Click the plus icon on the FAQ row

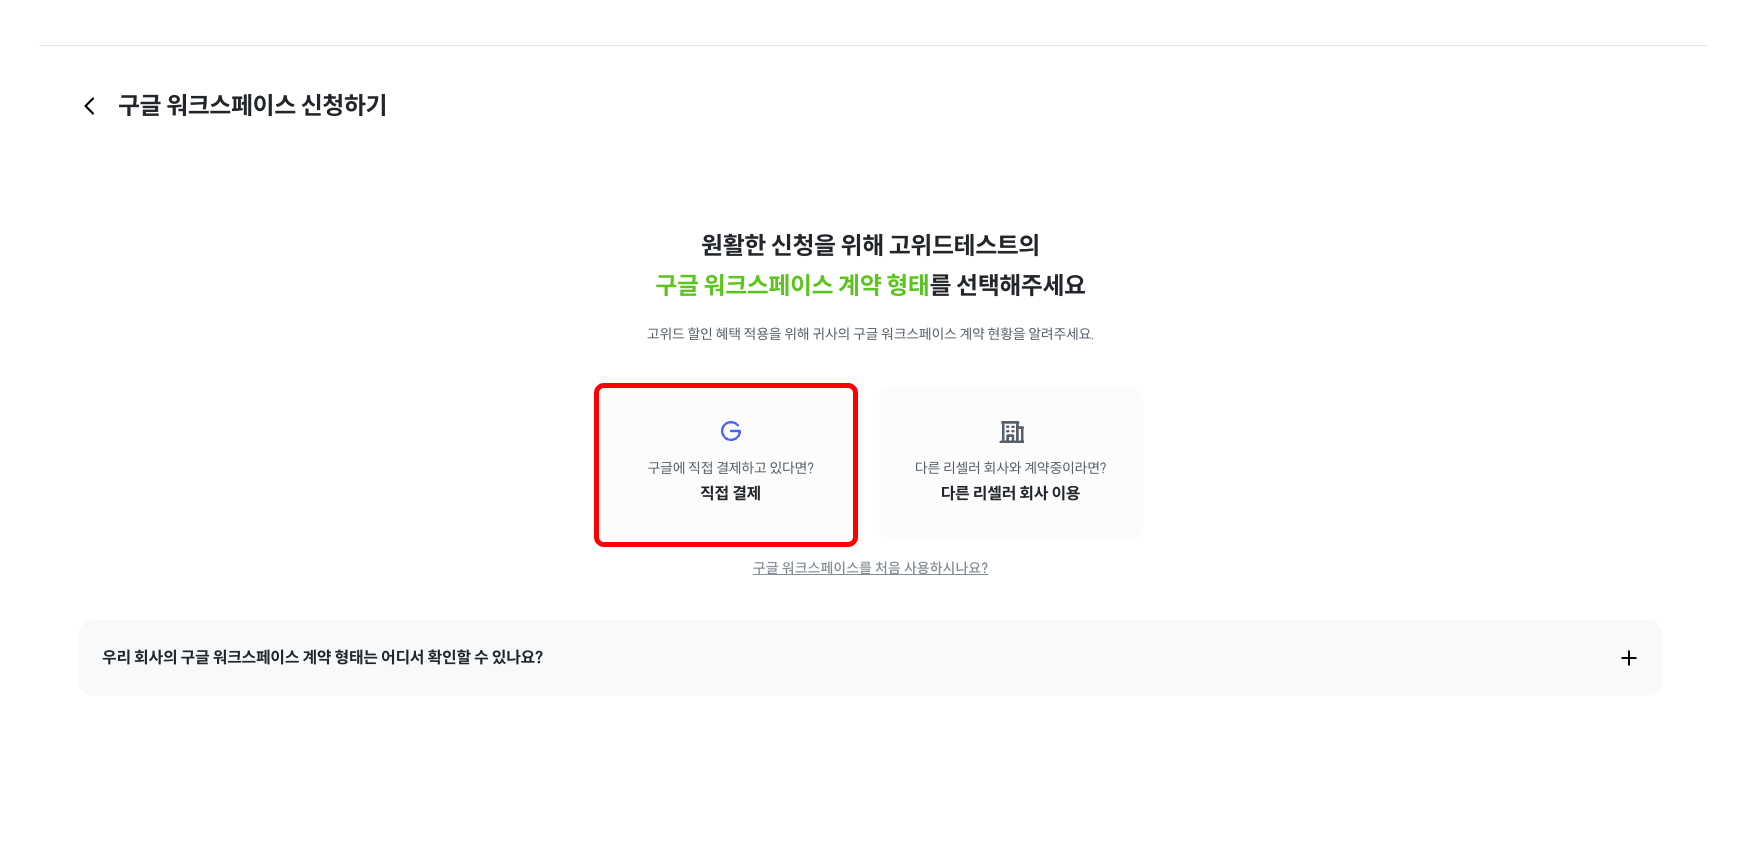click(x=1629, y=658)
